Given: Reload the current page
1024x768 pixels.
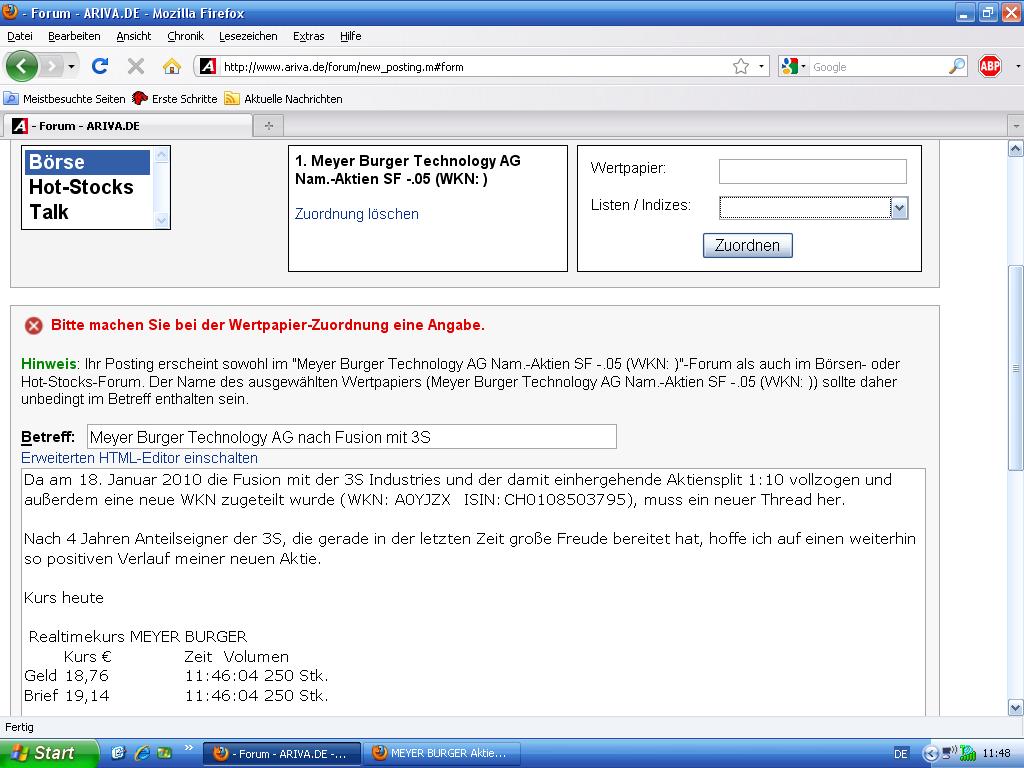Looking at the screenshot, I should (100, 66).
